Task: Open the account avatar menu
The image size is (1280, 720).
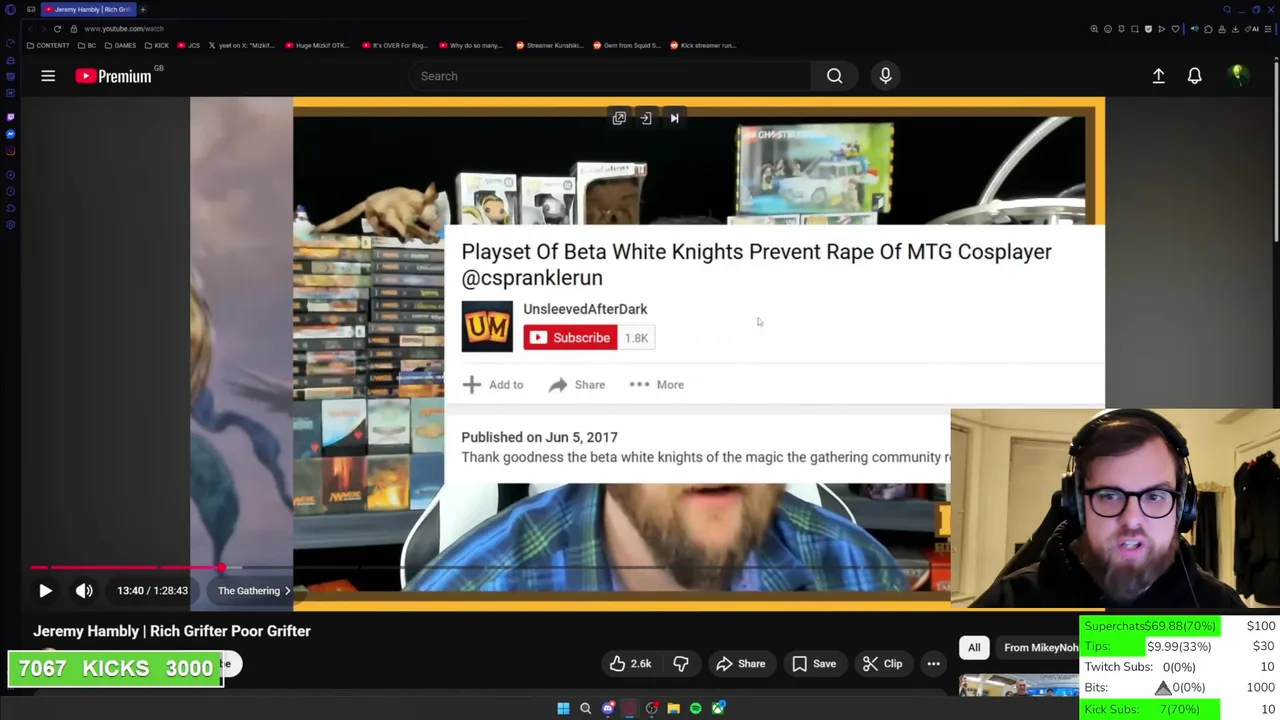Action: click(1237, 75)
